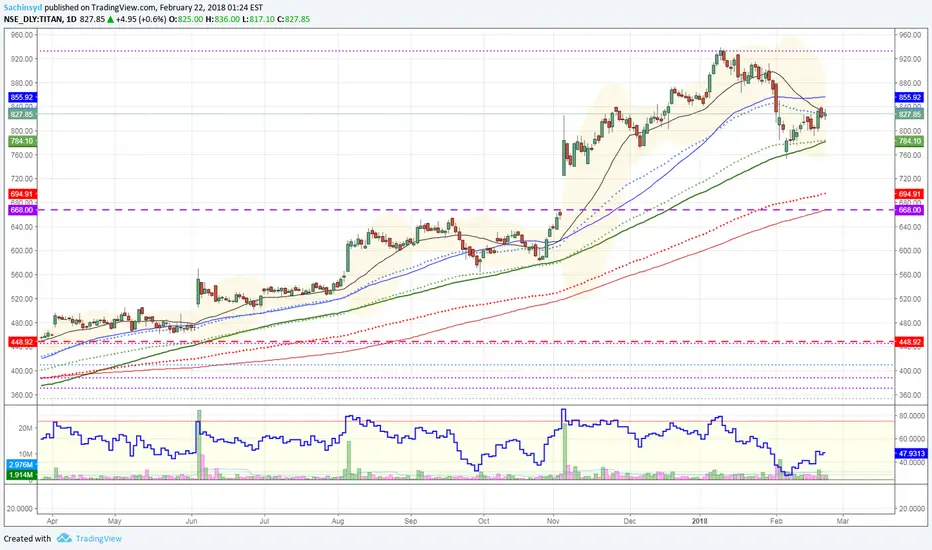The image size is (932, 550).
Task: Click the 360.00 tick on left price scale
Action: [x=22, y=395]
